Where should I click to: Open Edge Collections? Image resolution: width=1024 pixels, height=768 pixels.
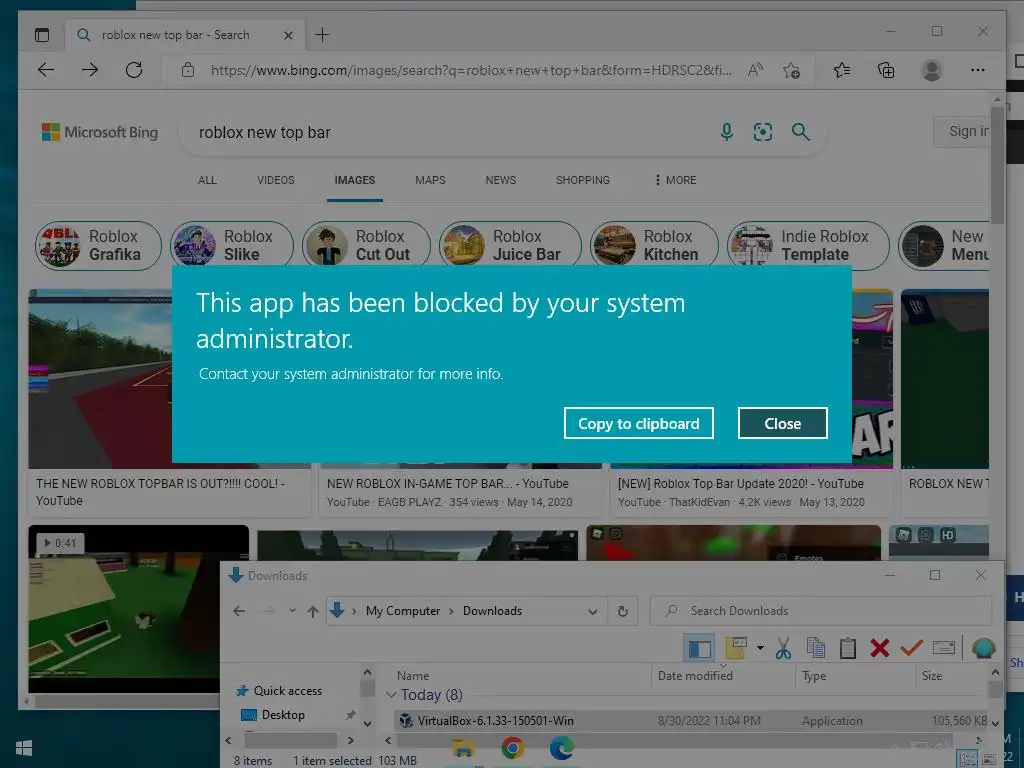pos(886,70)
